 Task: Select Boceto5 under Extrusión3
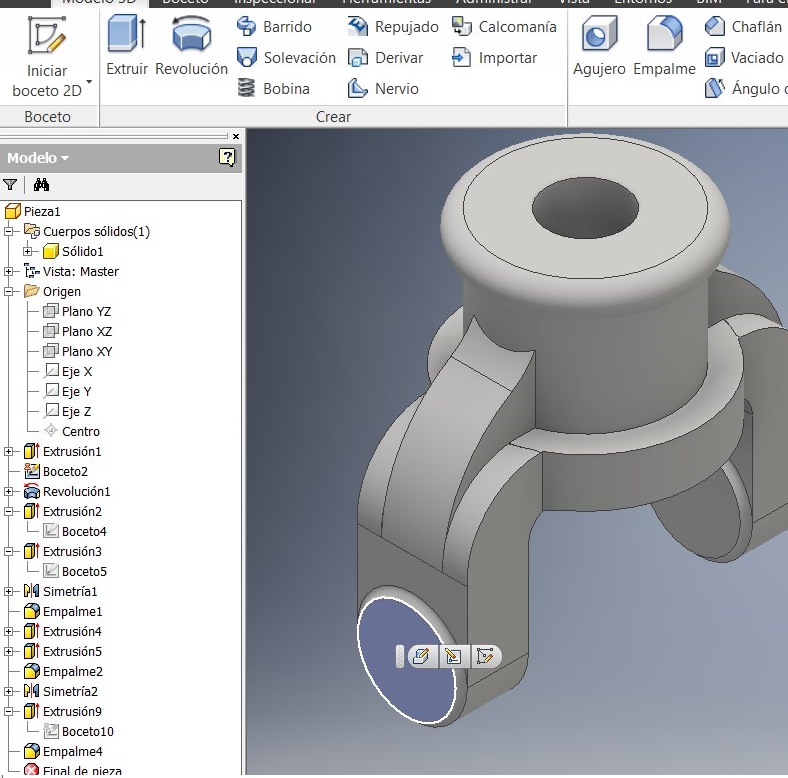pos(74,571)
